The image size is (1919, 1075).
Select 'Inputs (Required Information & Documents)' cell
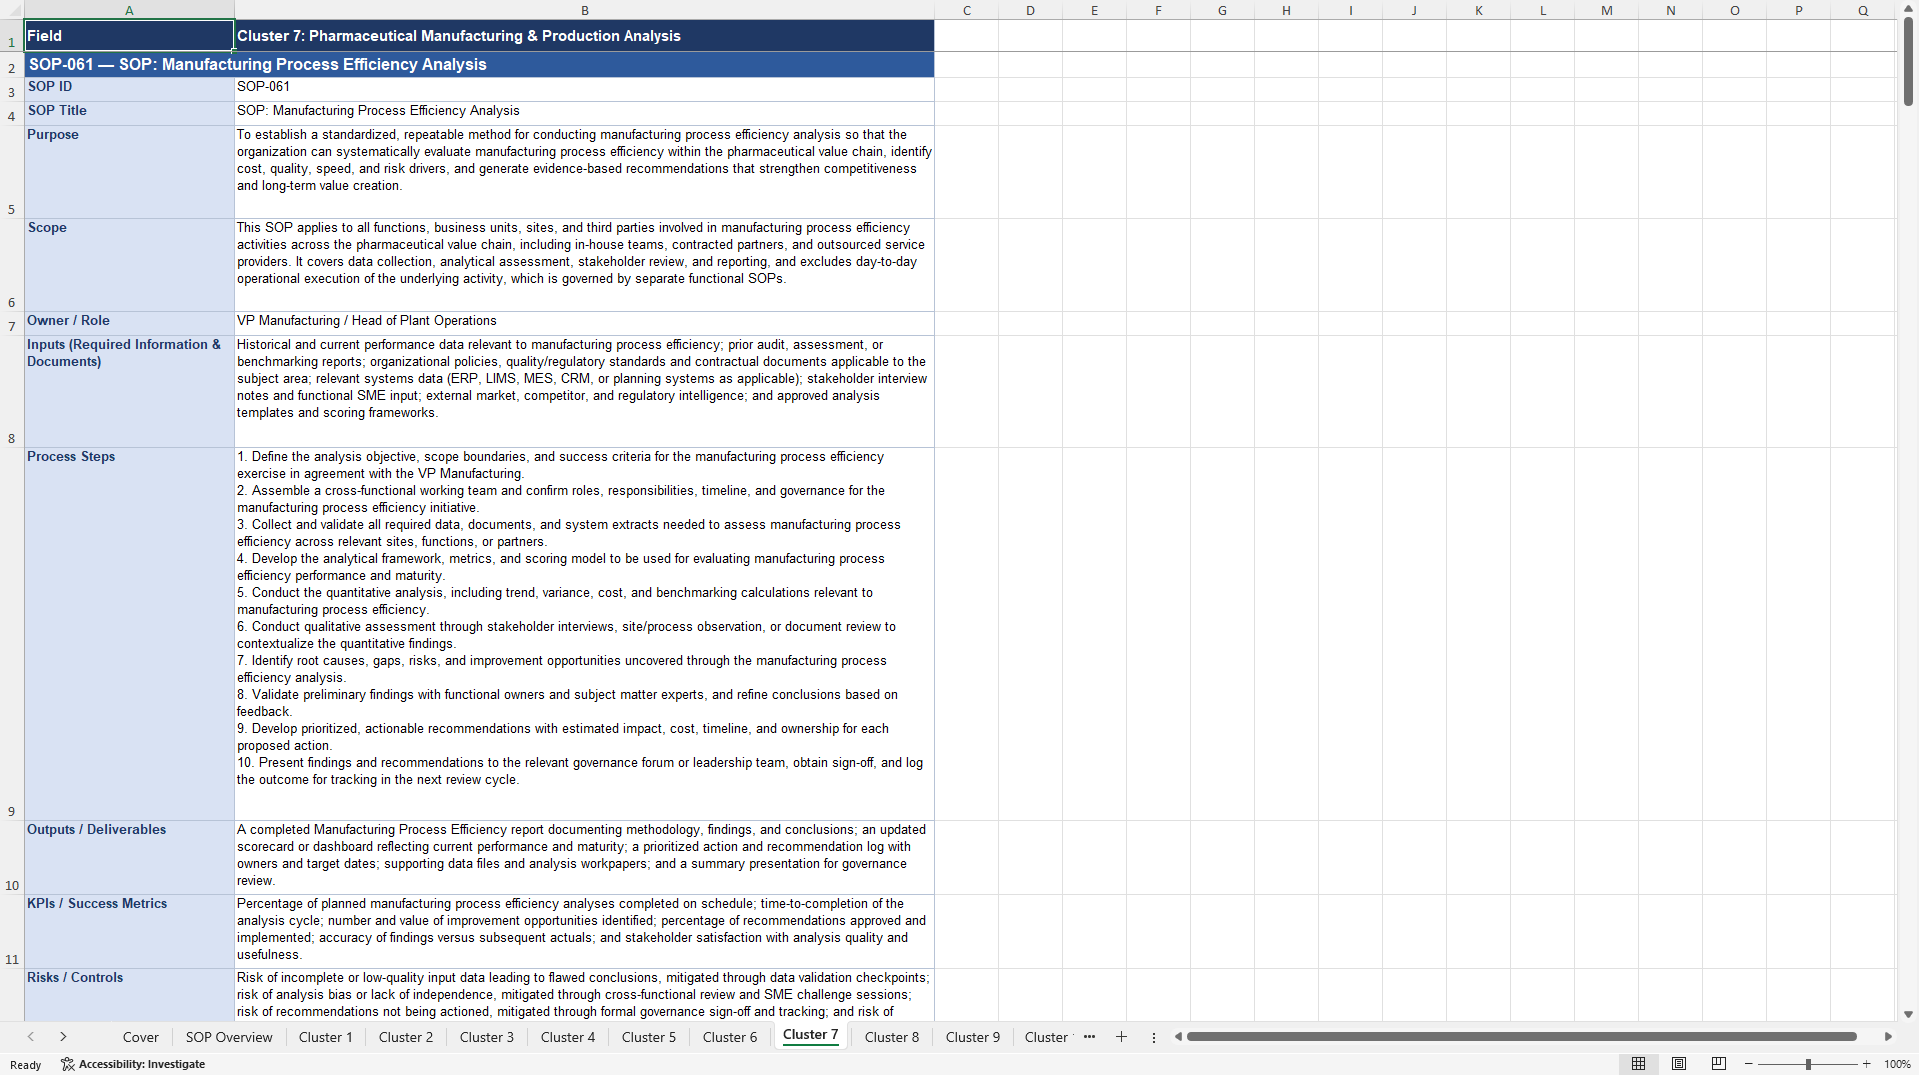pyautogui.click(x=129, y=391)
